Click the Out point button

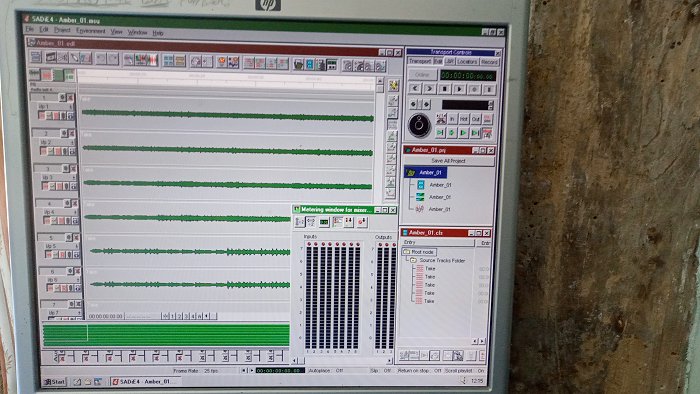[x=475, y=119]
